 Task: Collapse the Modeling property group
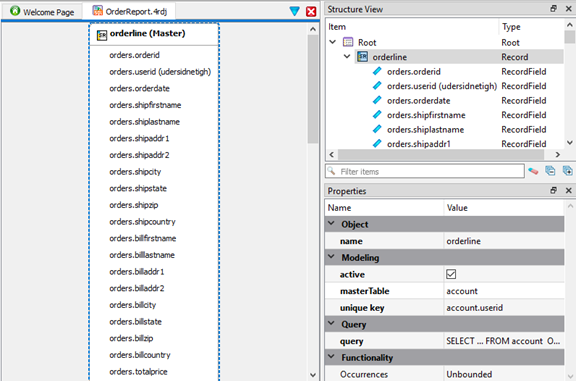331,257
